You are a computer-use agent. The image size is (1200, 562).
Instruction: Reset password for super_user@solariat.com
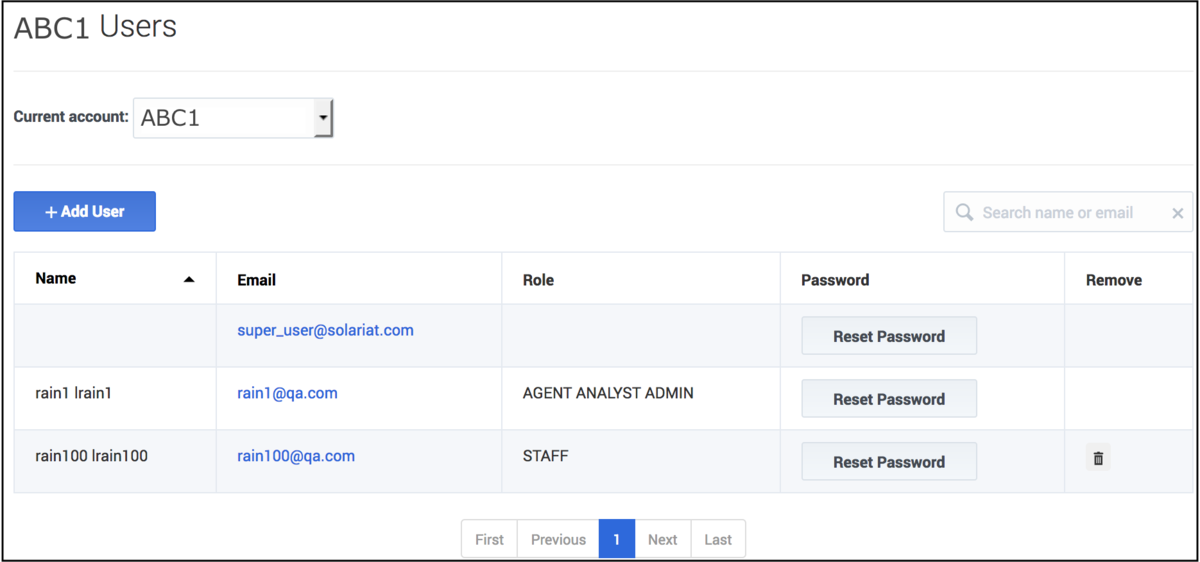coord(889,336)
